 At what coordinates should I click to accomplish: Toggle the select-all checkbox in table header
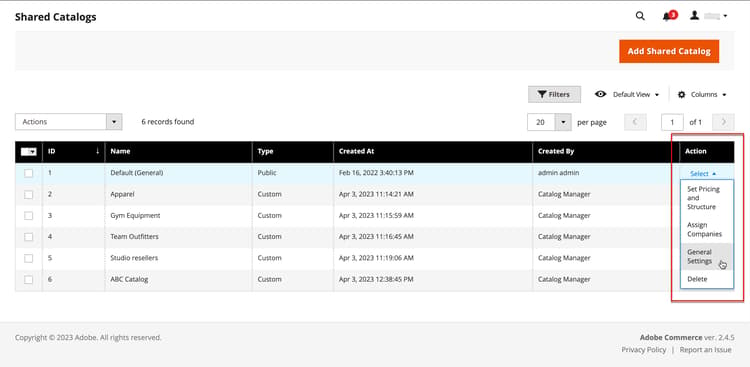pyautogui.click(x=26, y=151)
